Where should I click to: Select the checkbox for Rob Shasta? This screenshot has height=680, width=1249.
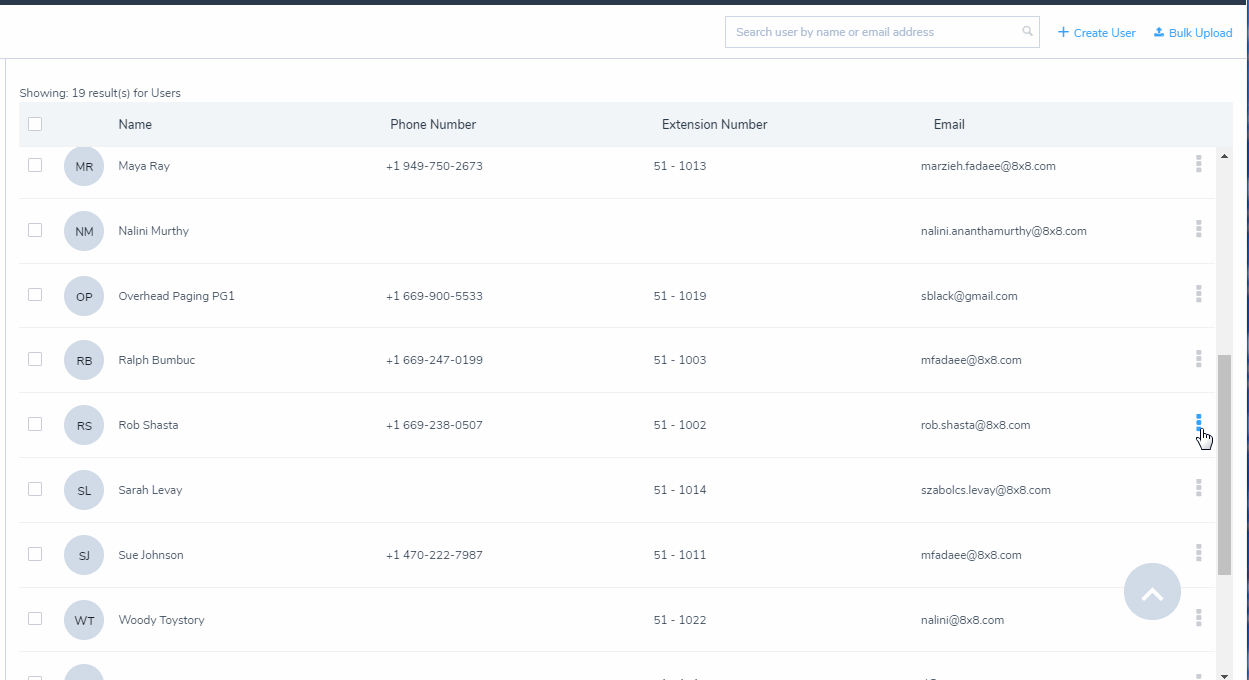click(35, 424)
